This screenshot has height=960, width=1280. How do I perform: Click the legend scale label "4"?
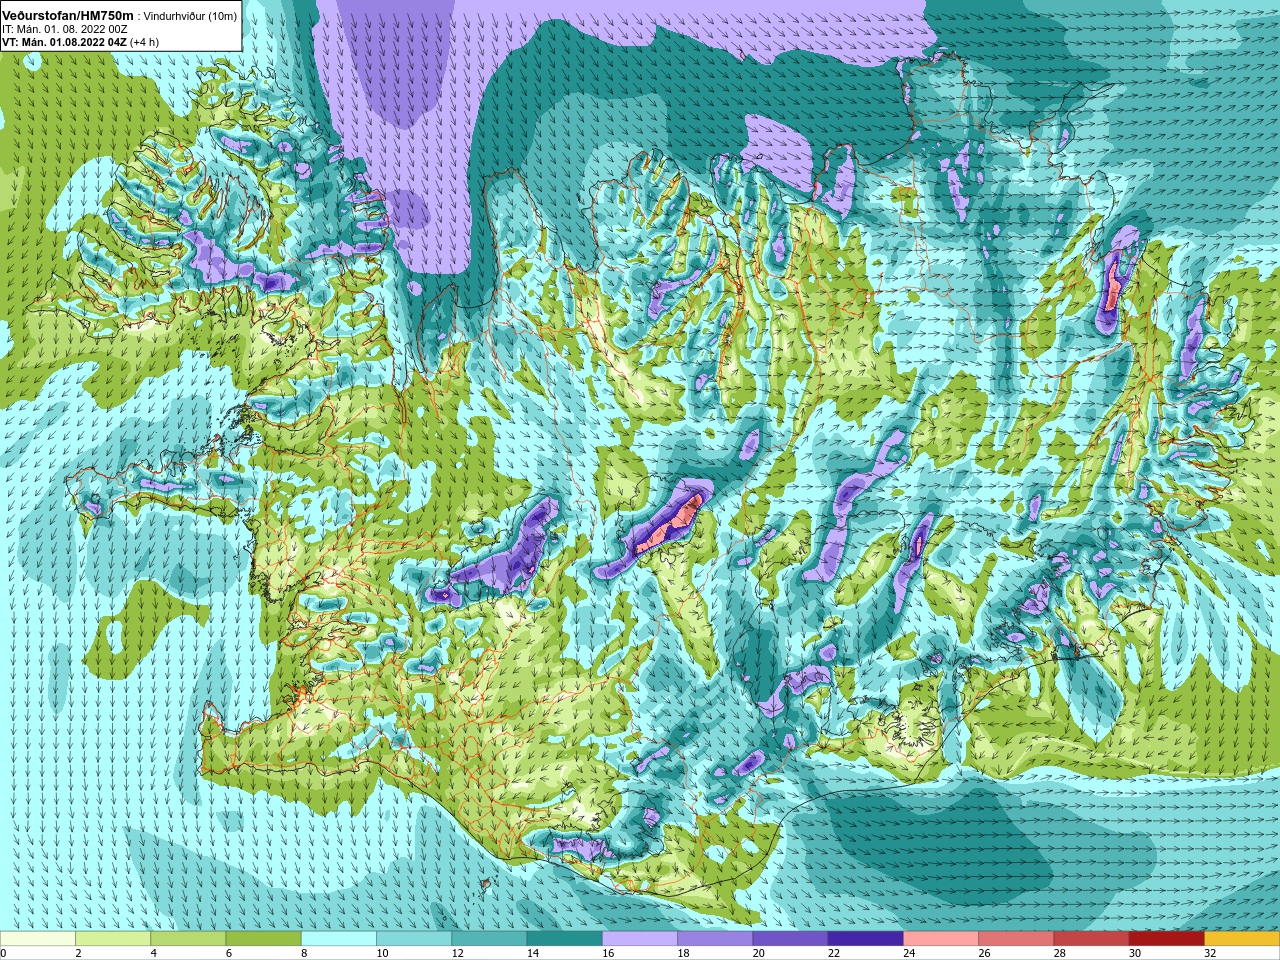[153, 954]
